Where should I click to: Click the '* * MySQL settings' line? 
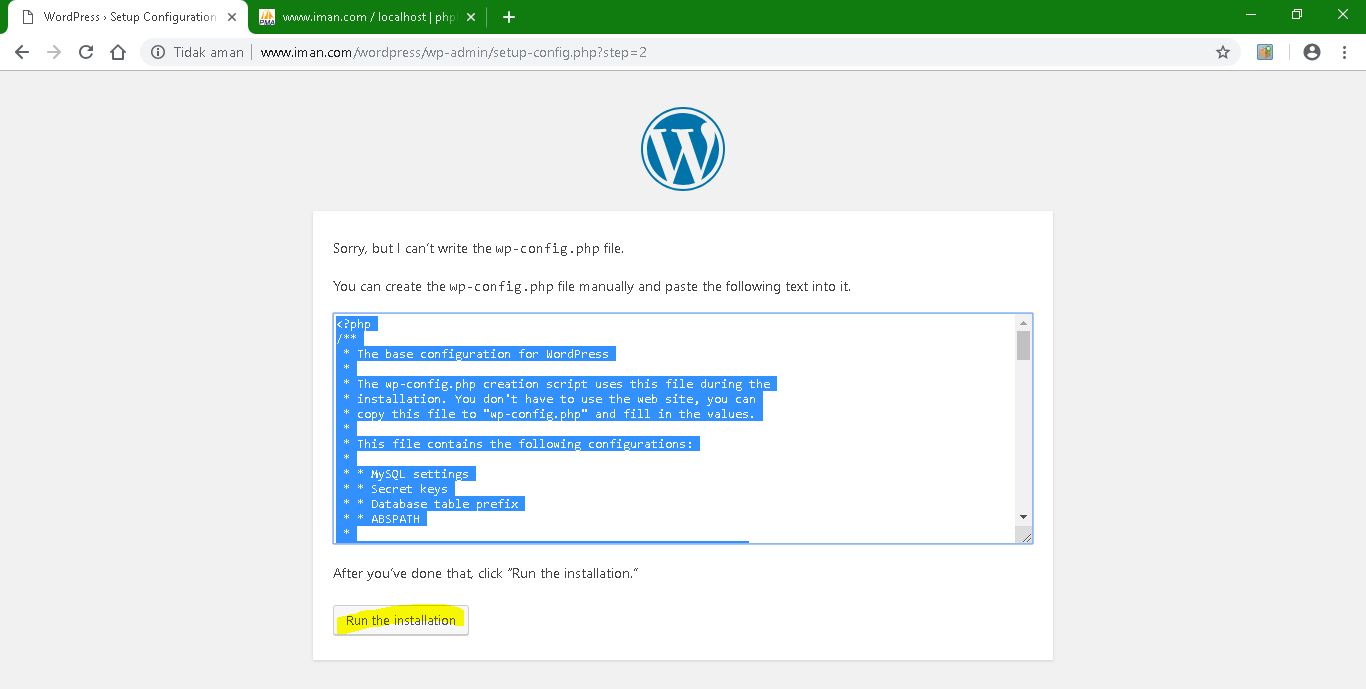pyautogui.click(x=406, y=474)
